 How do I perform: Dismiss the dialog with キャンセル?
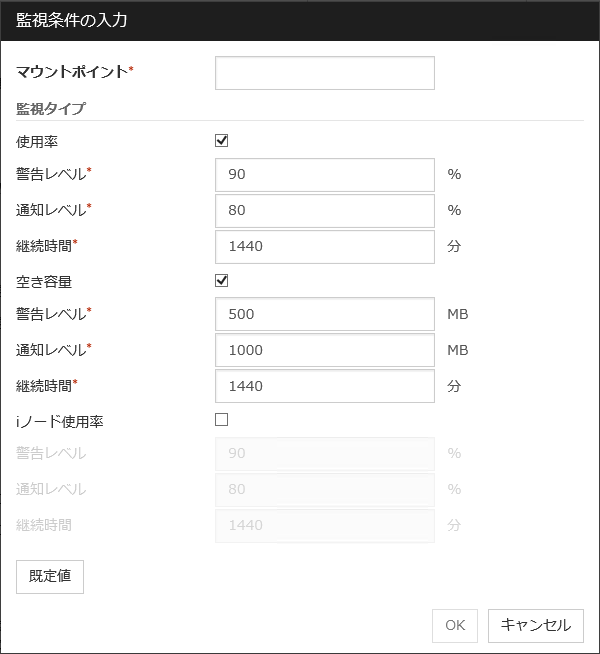(535, 626)
